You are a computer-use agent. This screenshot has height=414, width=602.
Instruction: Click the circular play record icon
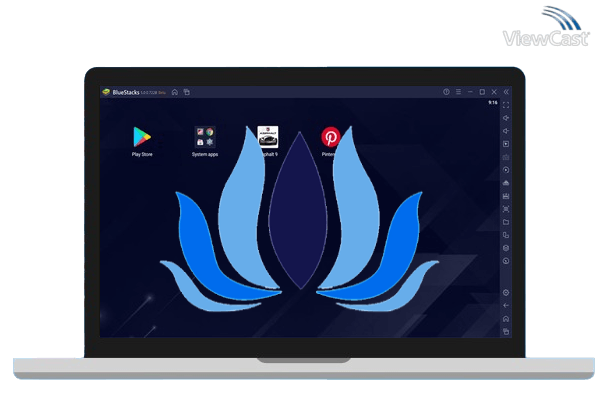(506, 170)
